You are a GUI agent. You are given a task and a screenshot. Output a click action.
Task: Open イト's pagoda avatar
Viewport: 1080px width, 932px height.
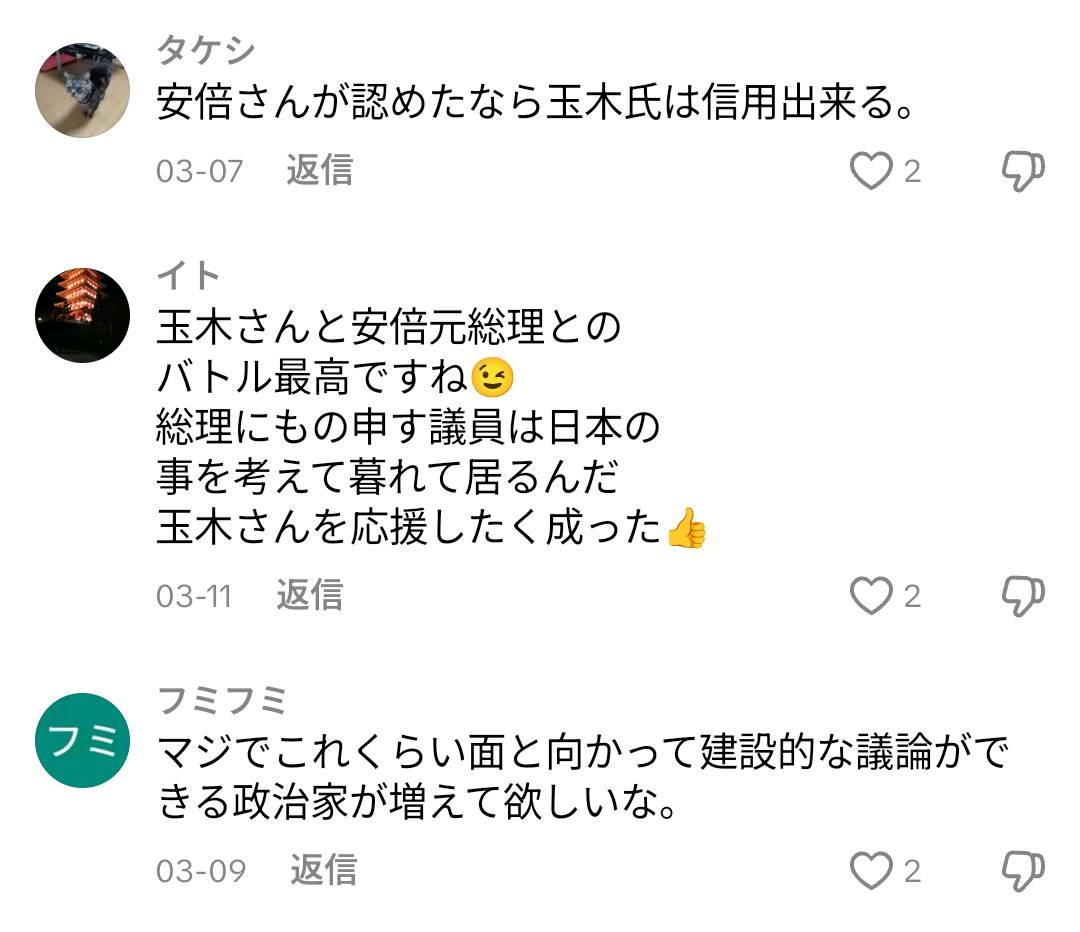[82, 316]
